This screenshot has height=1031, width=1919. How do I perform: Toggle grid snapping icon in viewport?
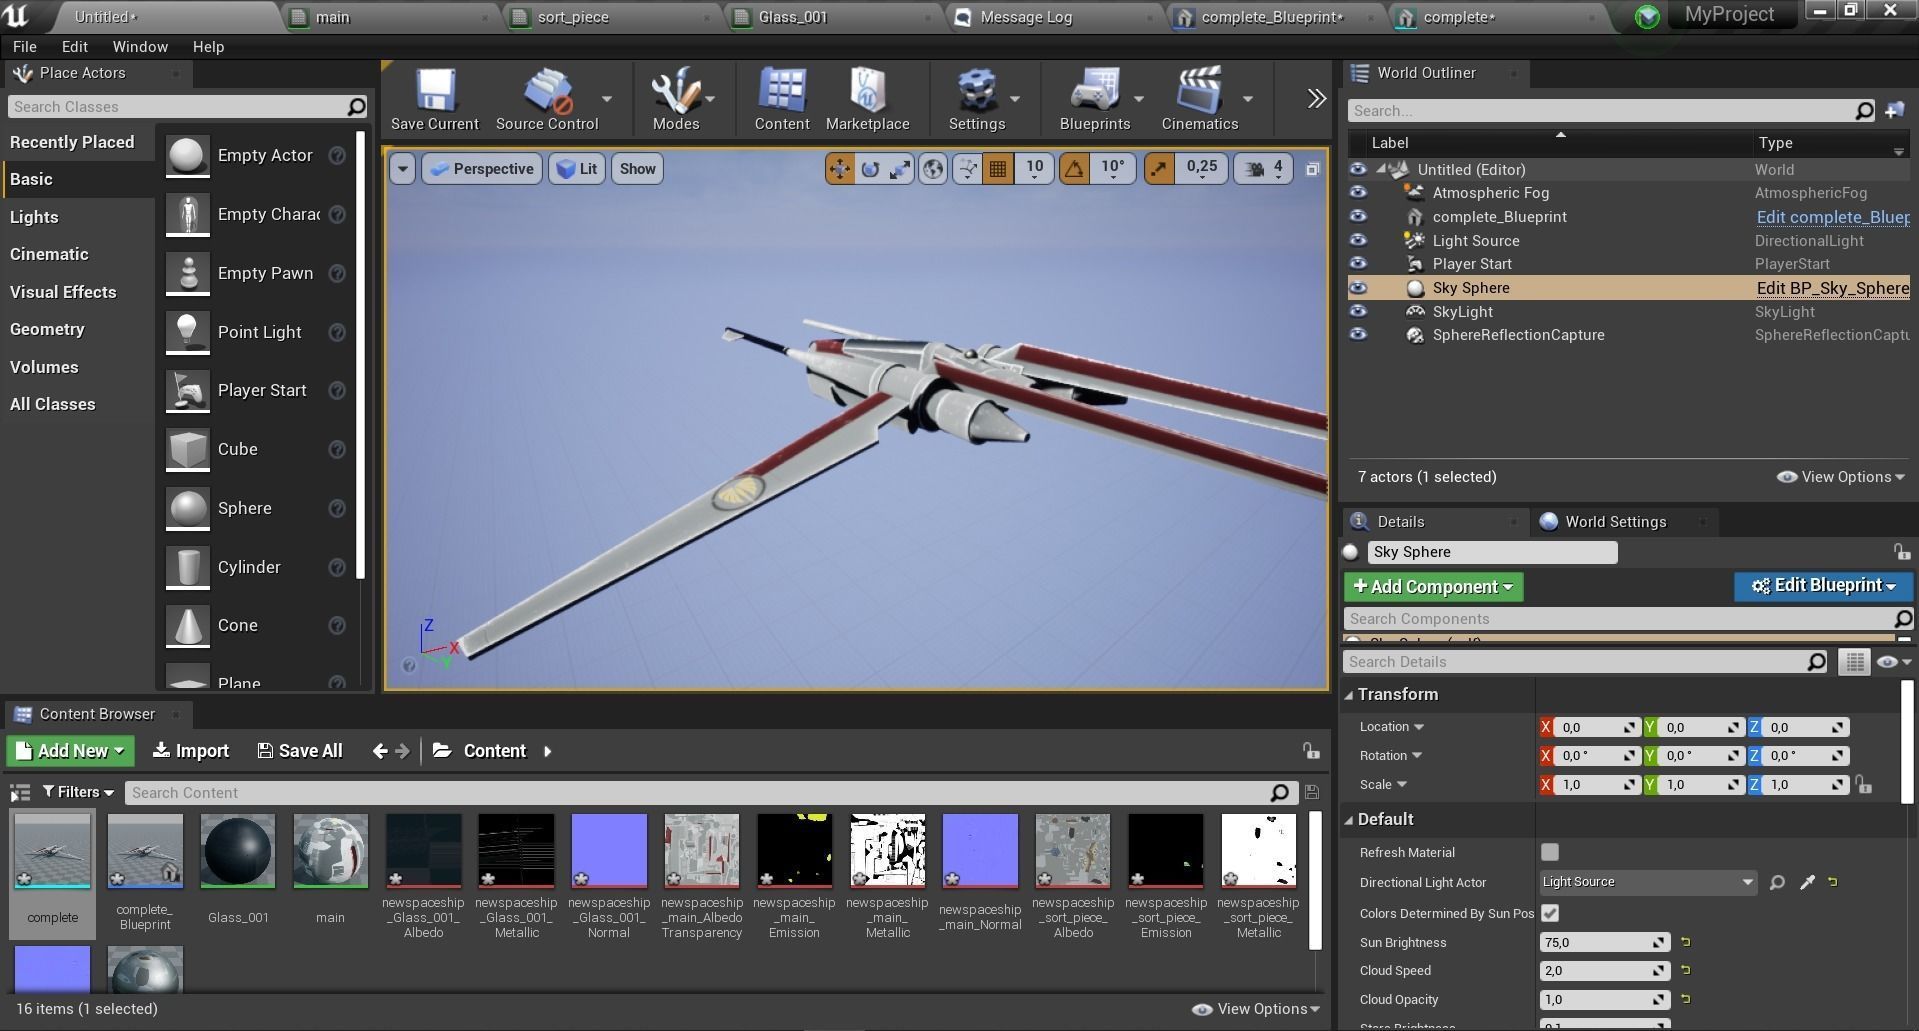pyautogui.click(x=997, y=169)
